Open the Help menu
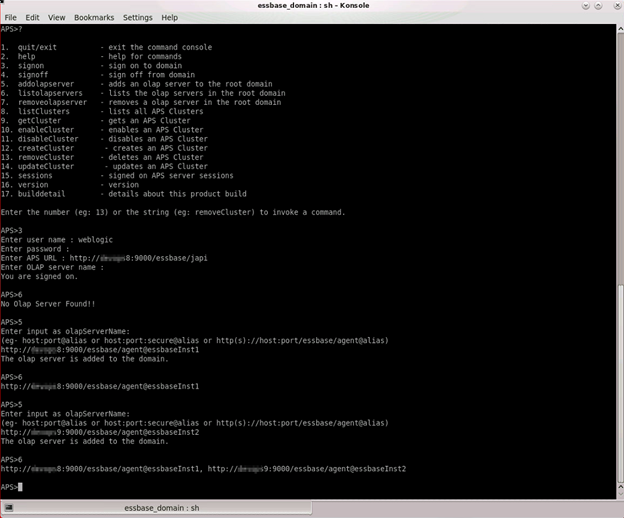The image size is (624, 518). pyautogui.click(x=169, y=18)
